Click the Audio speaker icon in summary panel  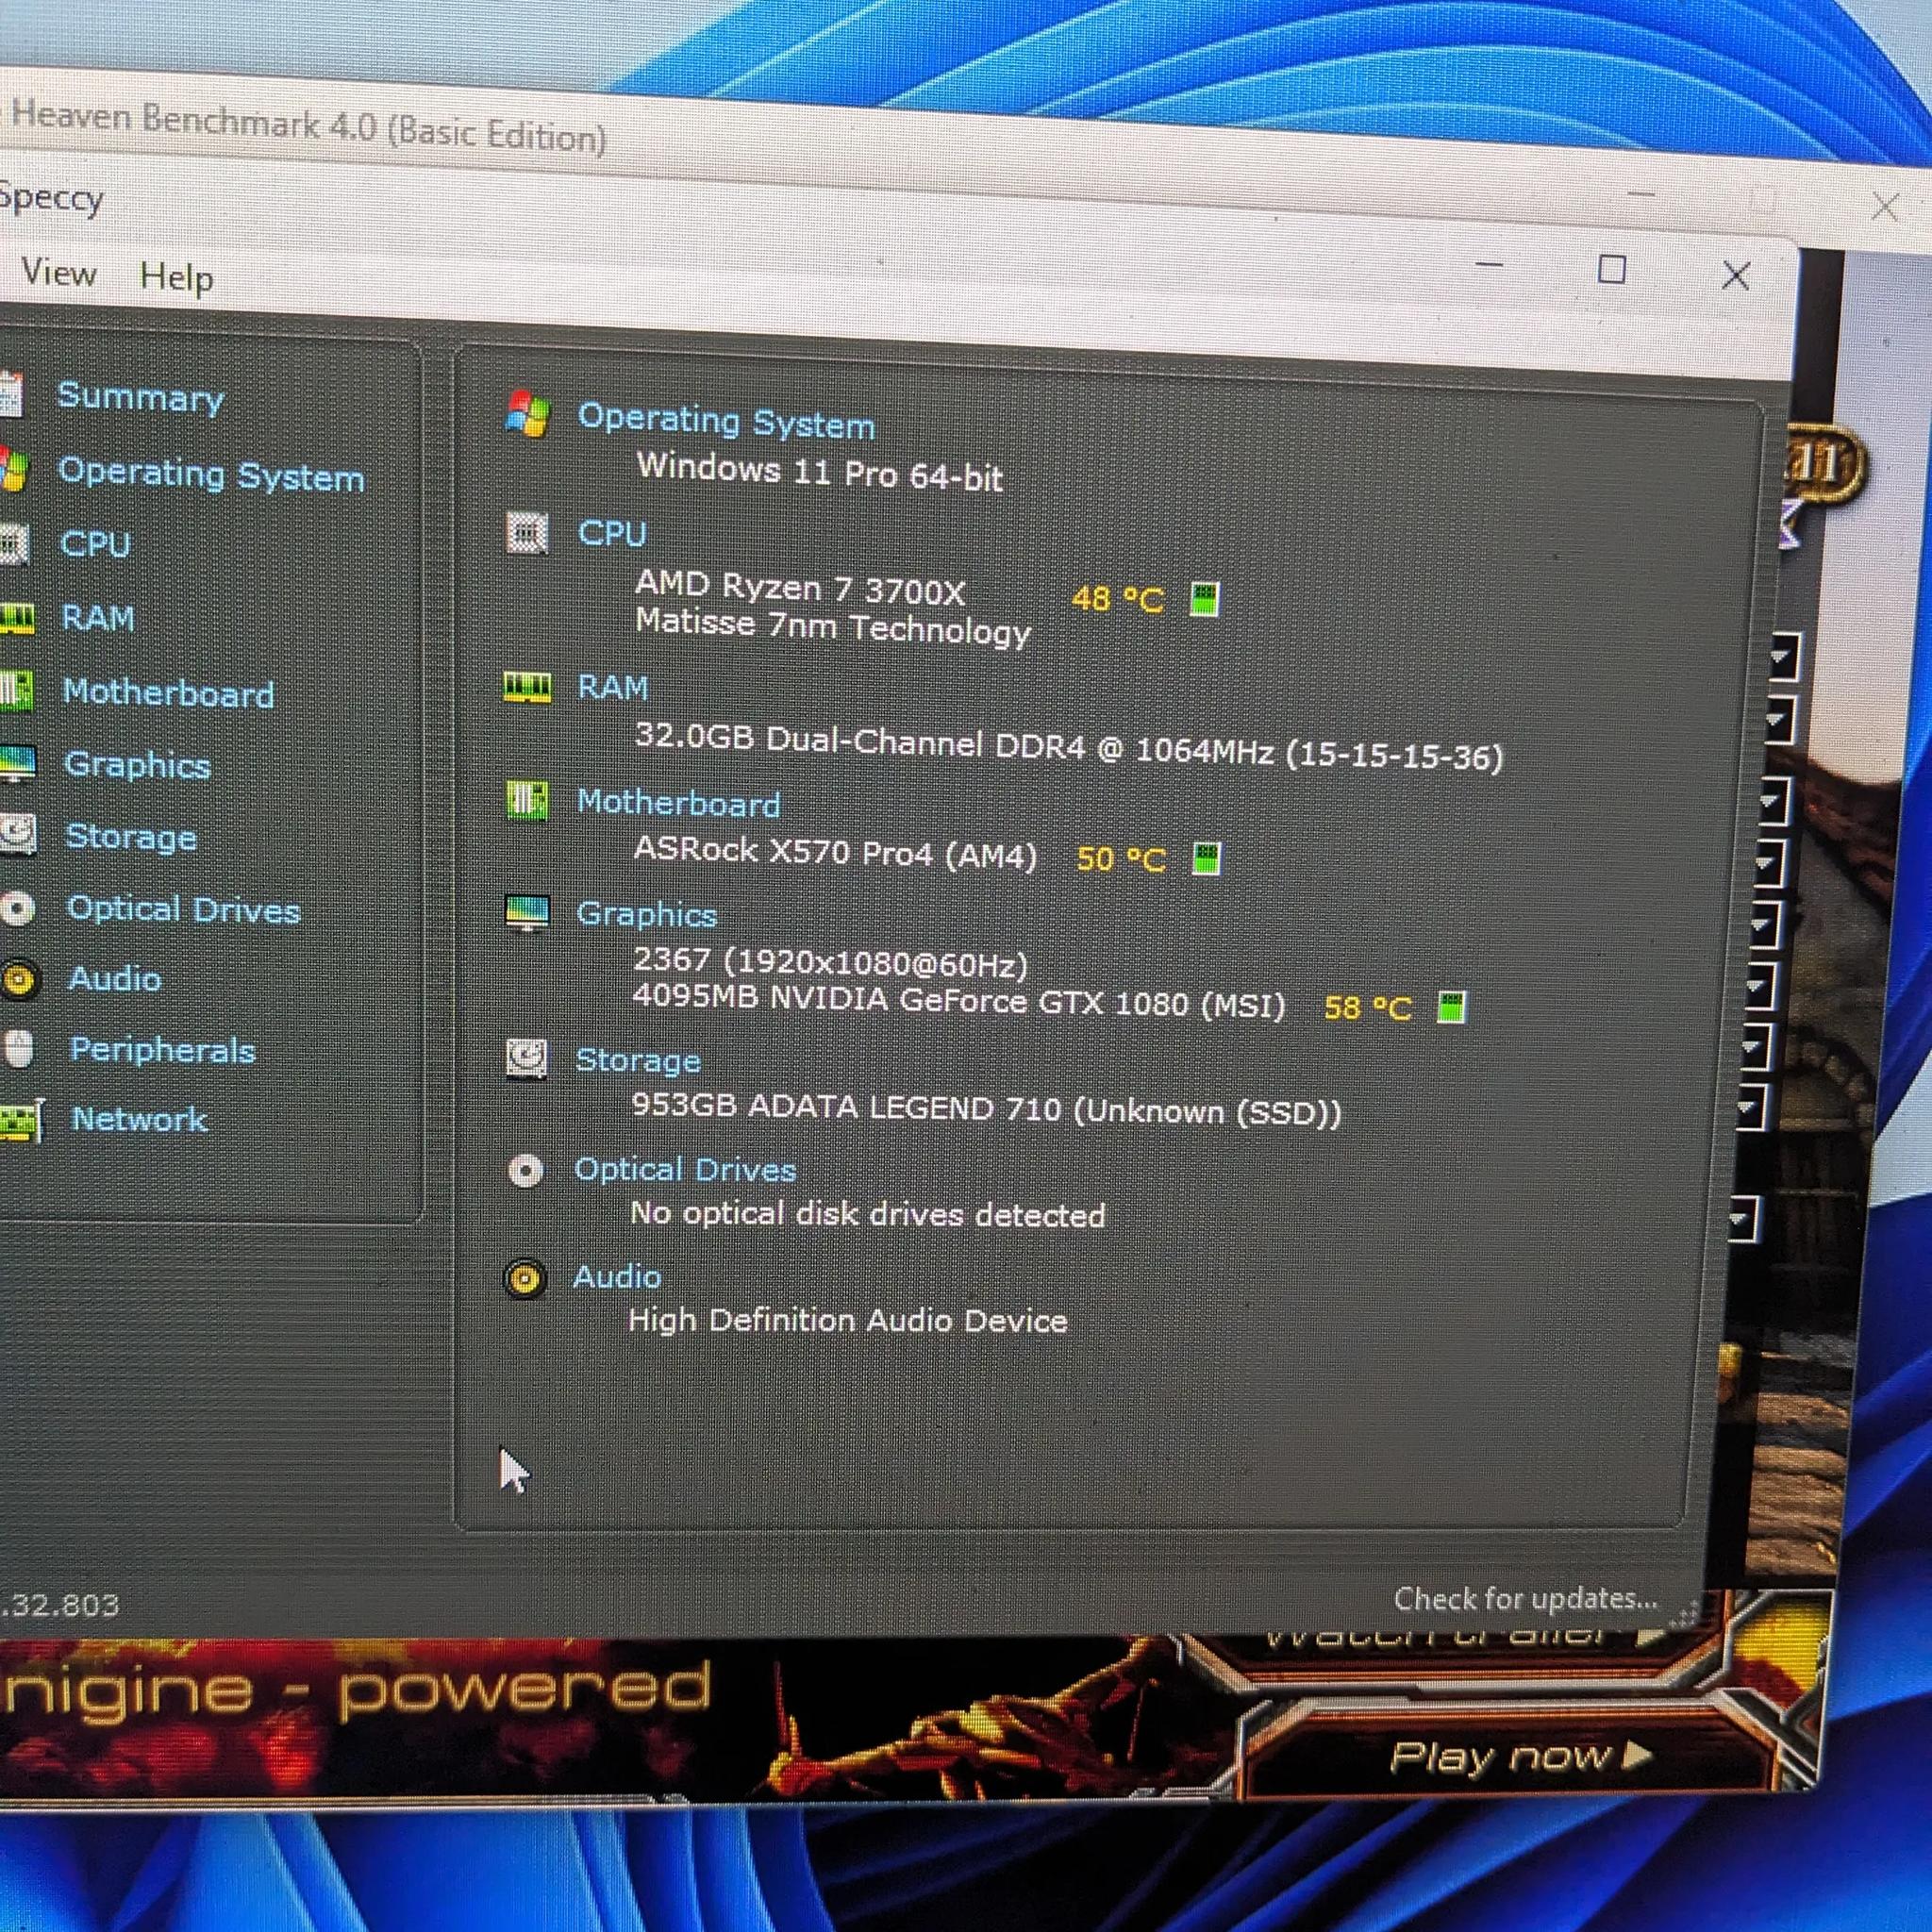pyautogui.click(x=525, y=1278)
